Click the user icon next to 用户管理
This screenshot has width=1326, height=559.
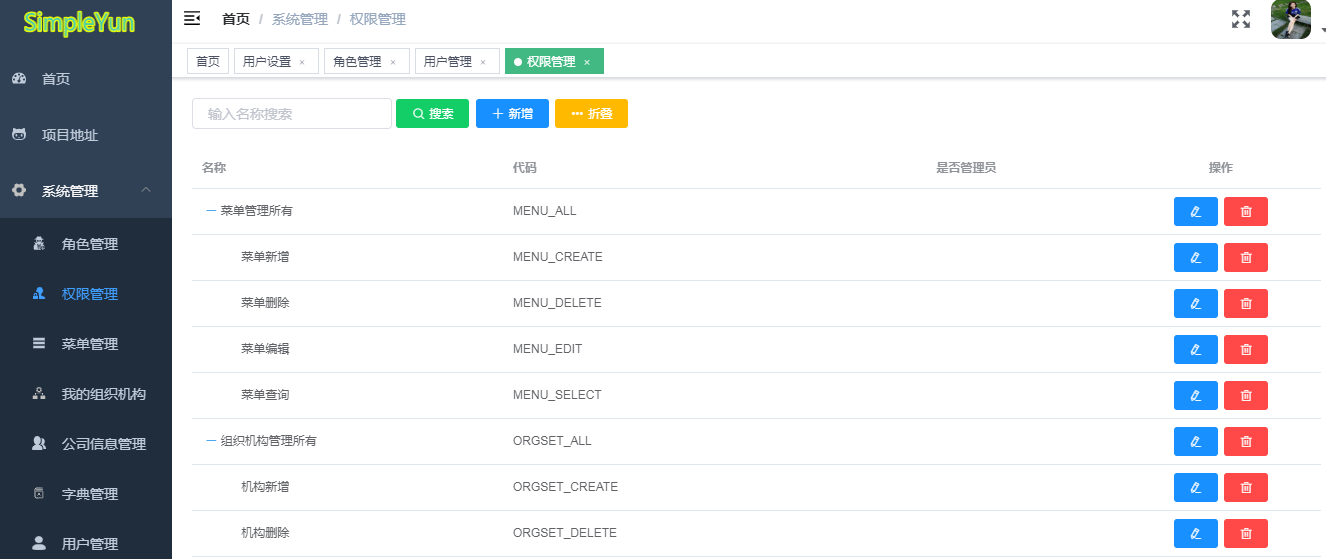[39, 543]
